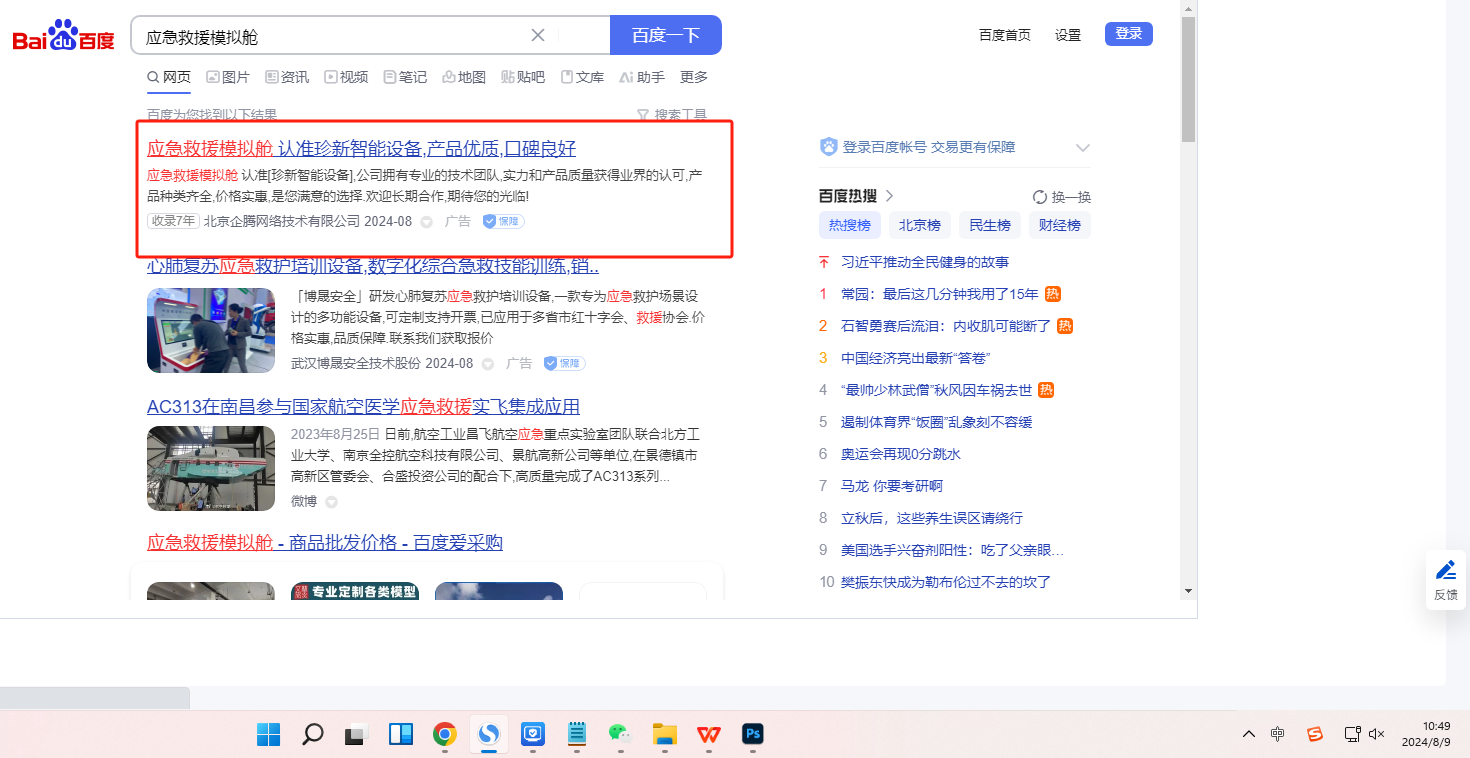The image size is (1470, 758).
Task: Open the AC313 helicopter thumbnail
Action: point(211,468)
